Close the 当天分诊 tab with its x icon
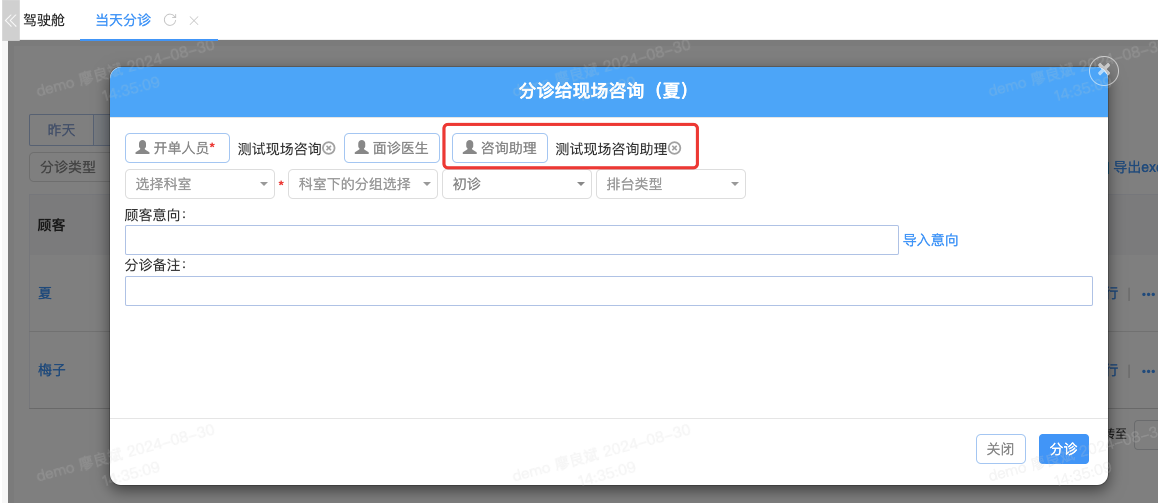 coord(194,20)
